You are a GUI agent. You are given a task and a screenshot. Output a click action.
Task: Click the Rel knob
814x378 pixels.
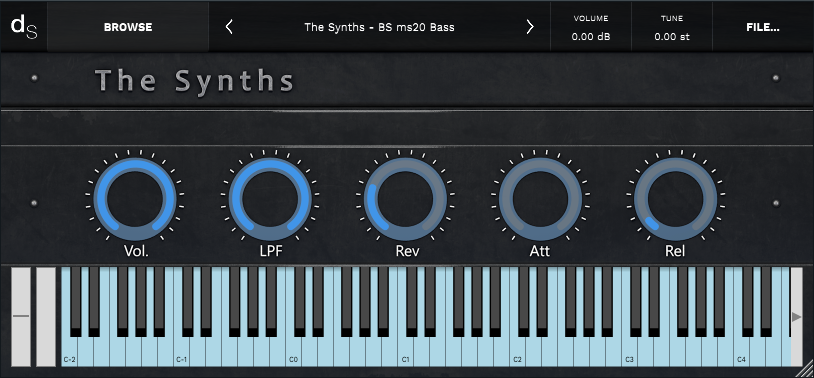pos(675,199)
